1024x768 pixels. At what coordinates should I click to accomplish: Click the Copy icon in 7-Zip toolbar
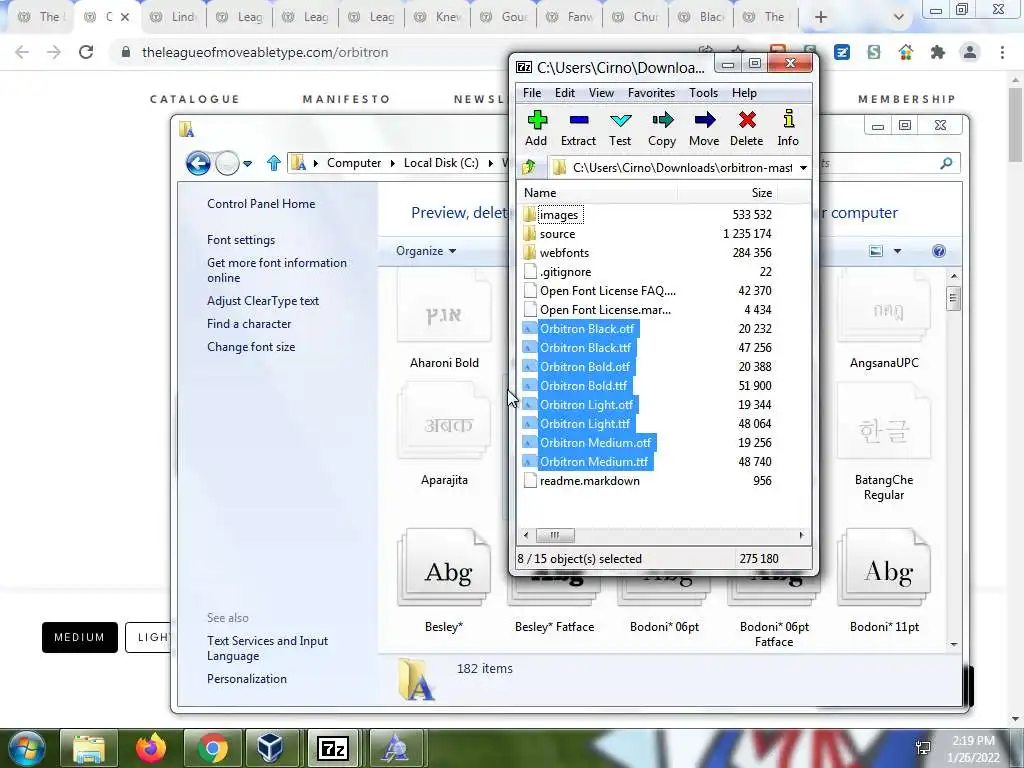tap(662, 128)
